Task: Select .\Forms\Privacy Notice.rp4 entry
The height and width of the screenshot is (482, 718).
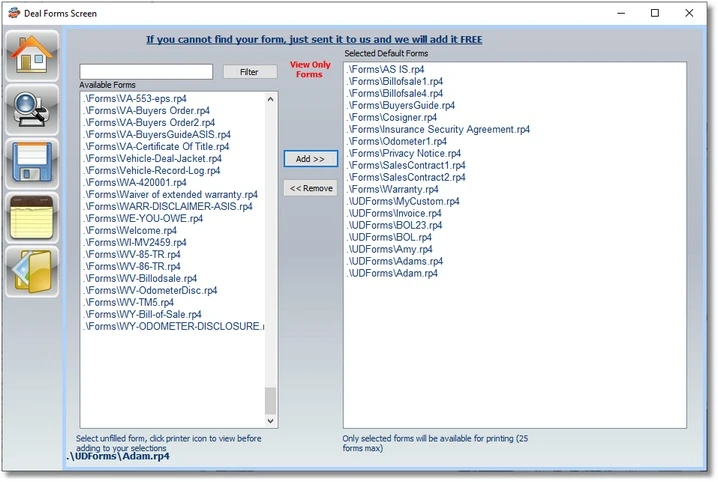Action: (x=404, y=153)
